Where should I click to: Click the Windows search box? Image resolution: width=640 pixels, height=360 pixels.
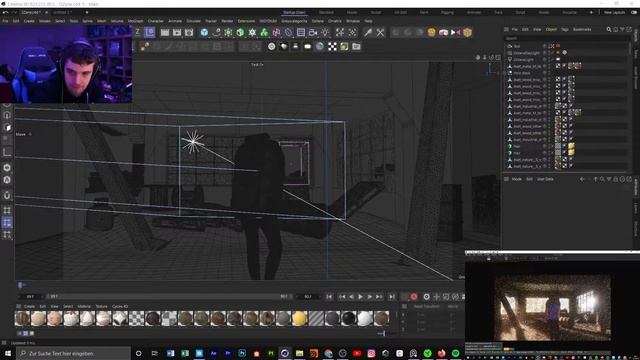tap(74, 353)
